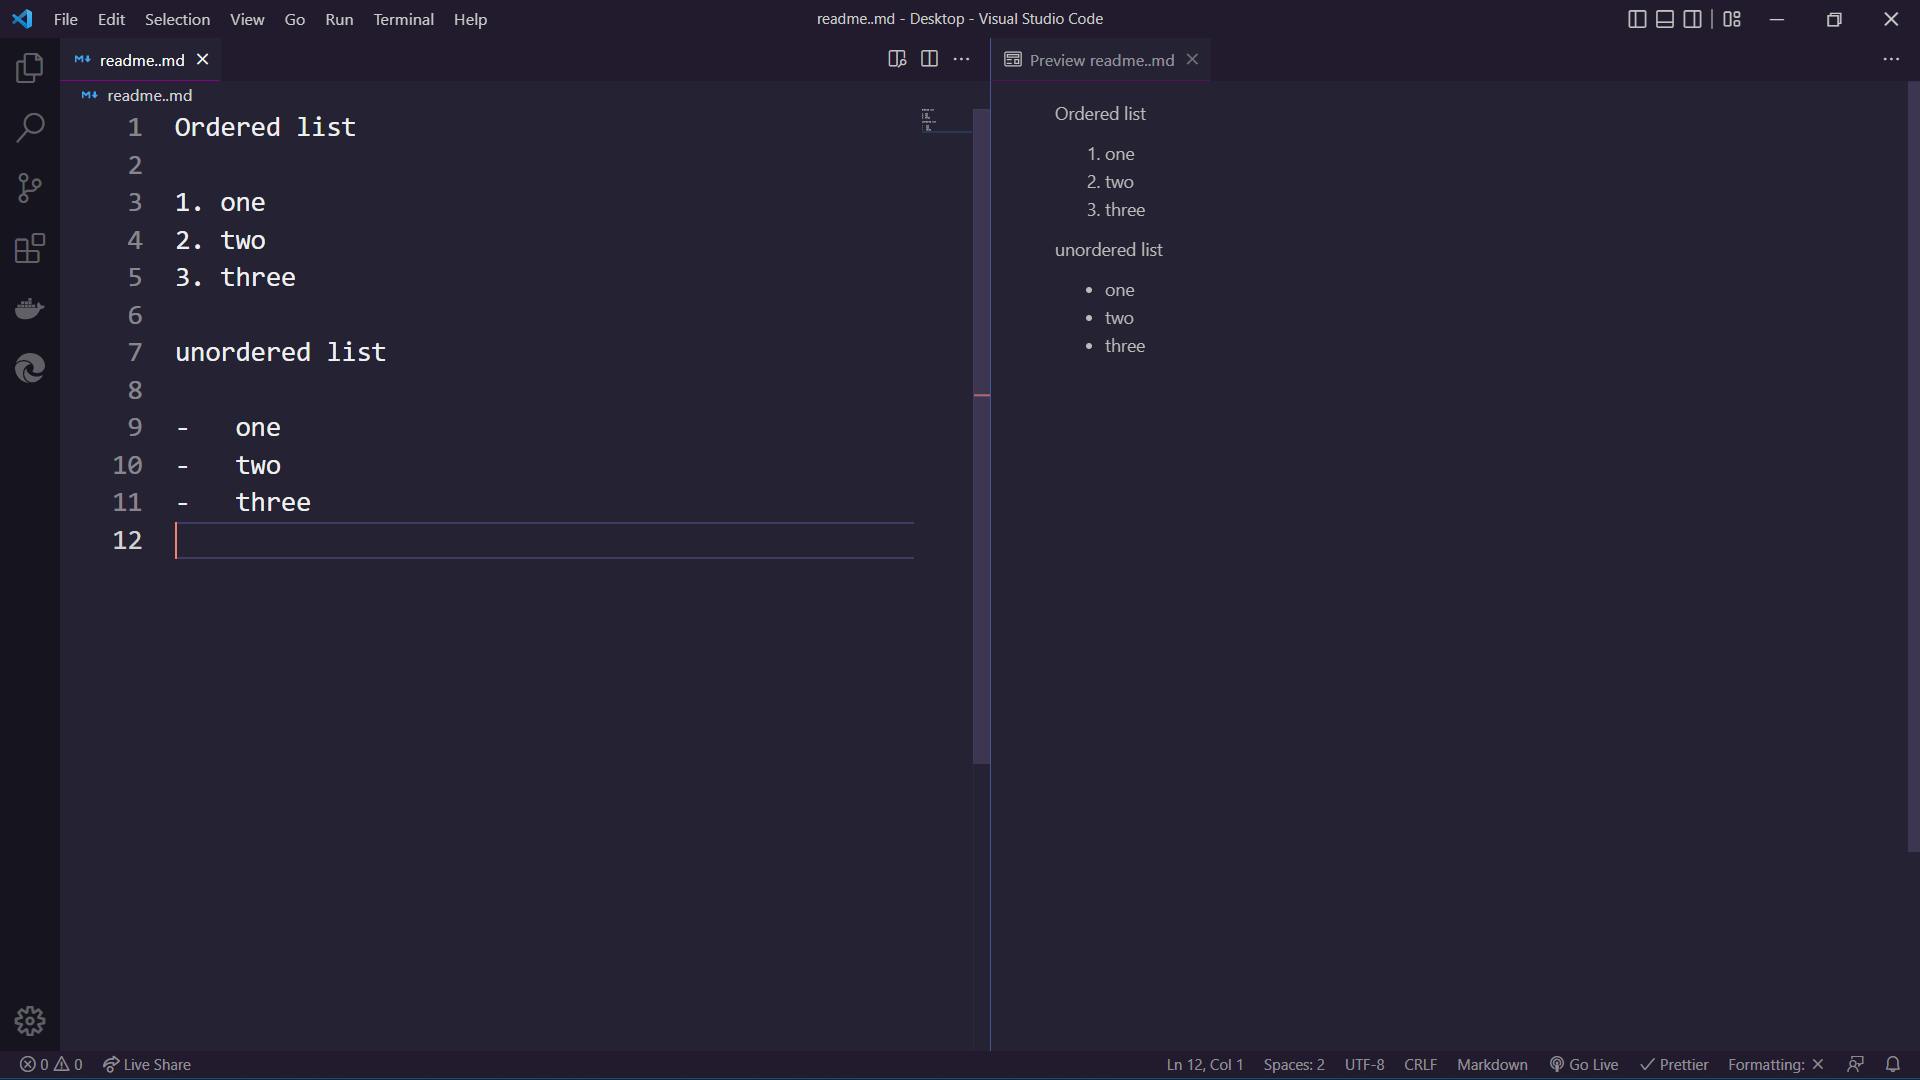Split the editor right
Image resolution: width=1920 pixels, height=1080 pixels.
pyautogui.click(x=929, y=59)
